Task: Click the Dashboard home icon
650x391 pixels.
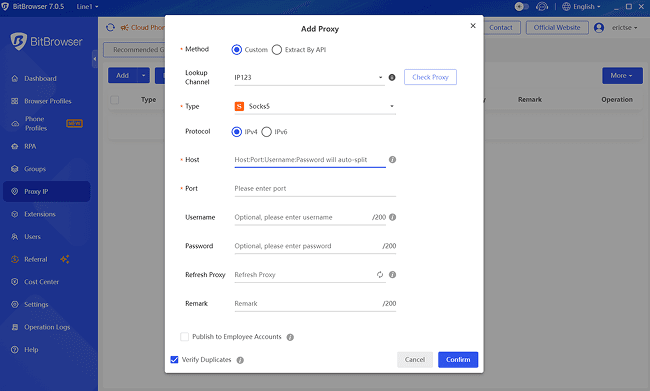Action: pyautogui.click(x=15, y=78)
